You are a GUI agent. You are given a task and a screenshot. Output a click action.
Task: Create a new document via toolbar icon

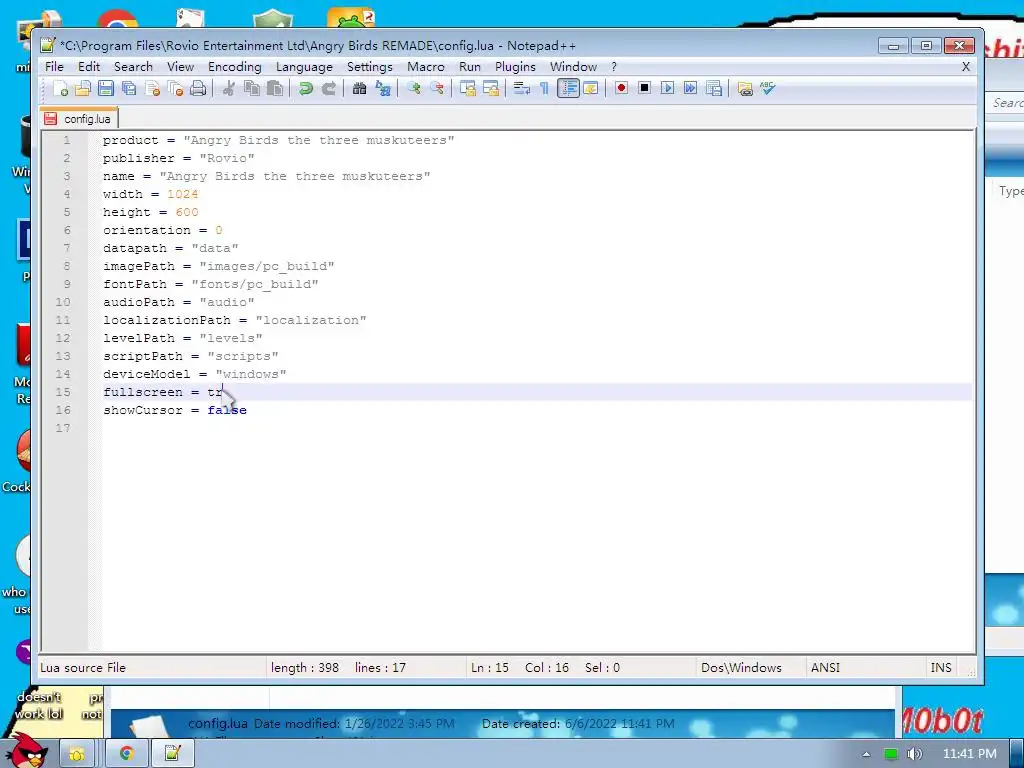(60, 88)
